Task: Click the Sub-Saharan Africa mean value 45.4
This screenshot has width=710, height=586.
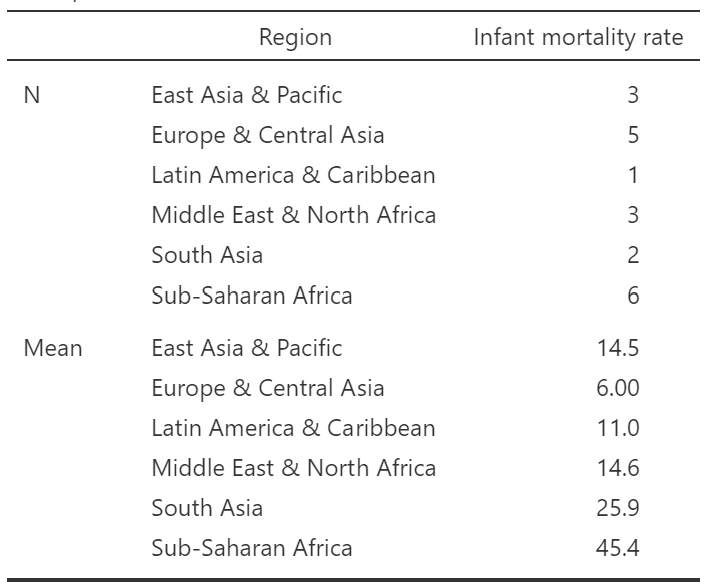Action: coord(617,548)
